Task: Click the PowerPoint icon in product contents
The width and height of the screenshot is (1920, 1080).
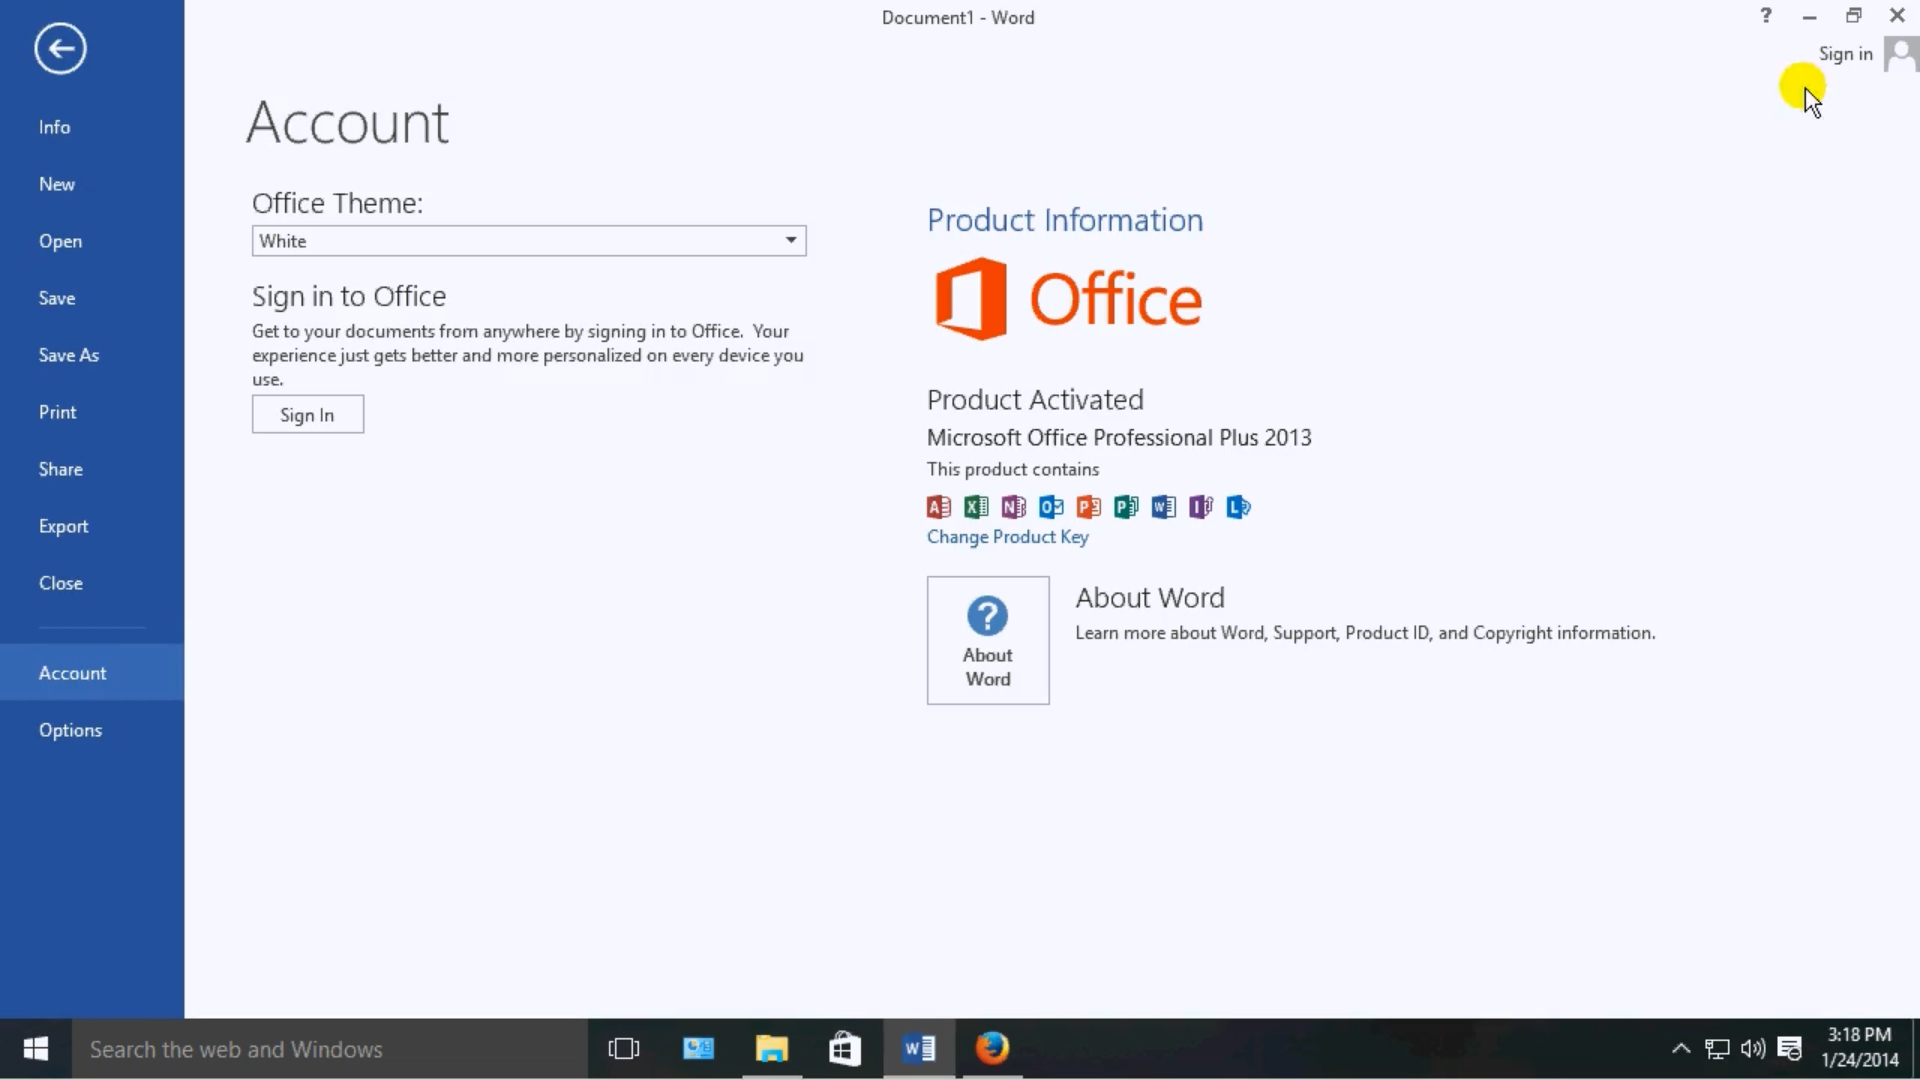Action: pyautogui.click(x=1088, y=506)
